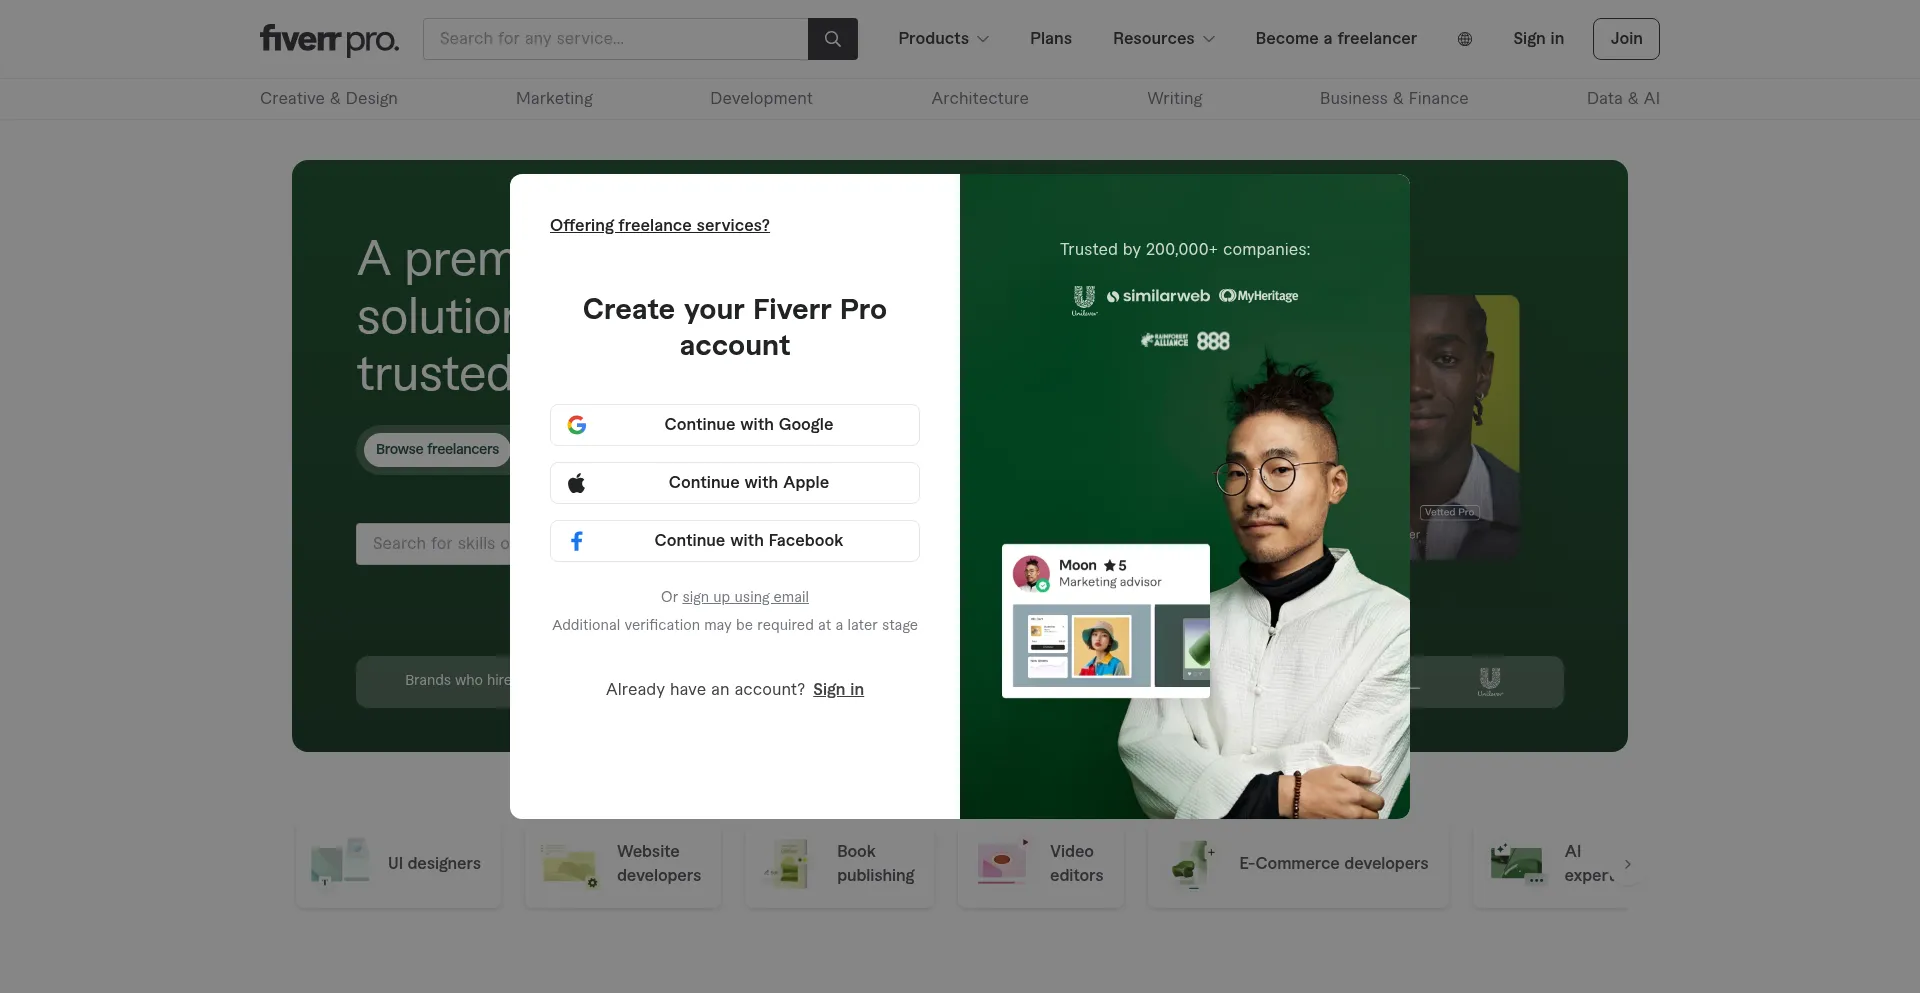The image size is (1920, 993).
Task: Click the Apple logo icon
Action: tap(577, 483)
